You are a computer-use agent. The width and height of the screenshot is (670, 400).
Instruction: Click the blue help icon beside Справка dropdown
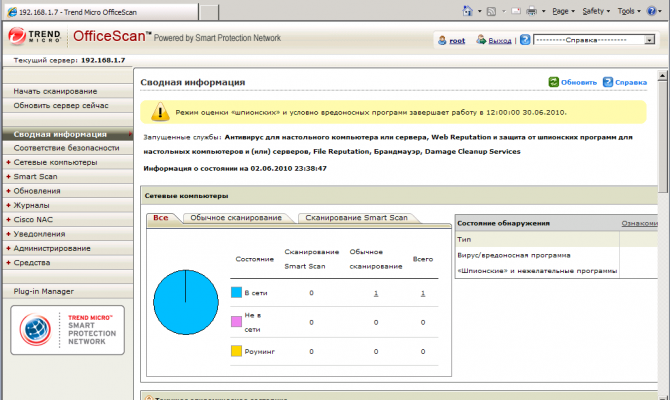click(x=525, y=40)
